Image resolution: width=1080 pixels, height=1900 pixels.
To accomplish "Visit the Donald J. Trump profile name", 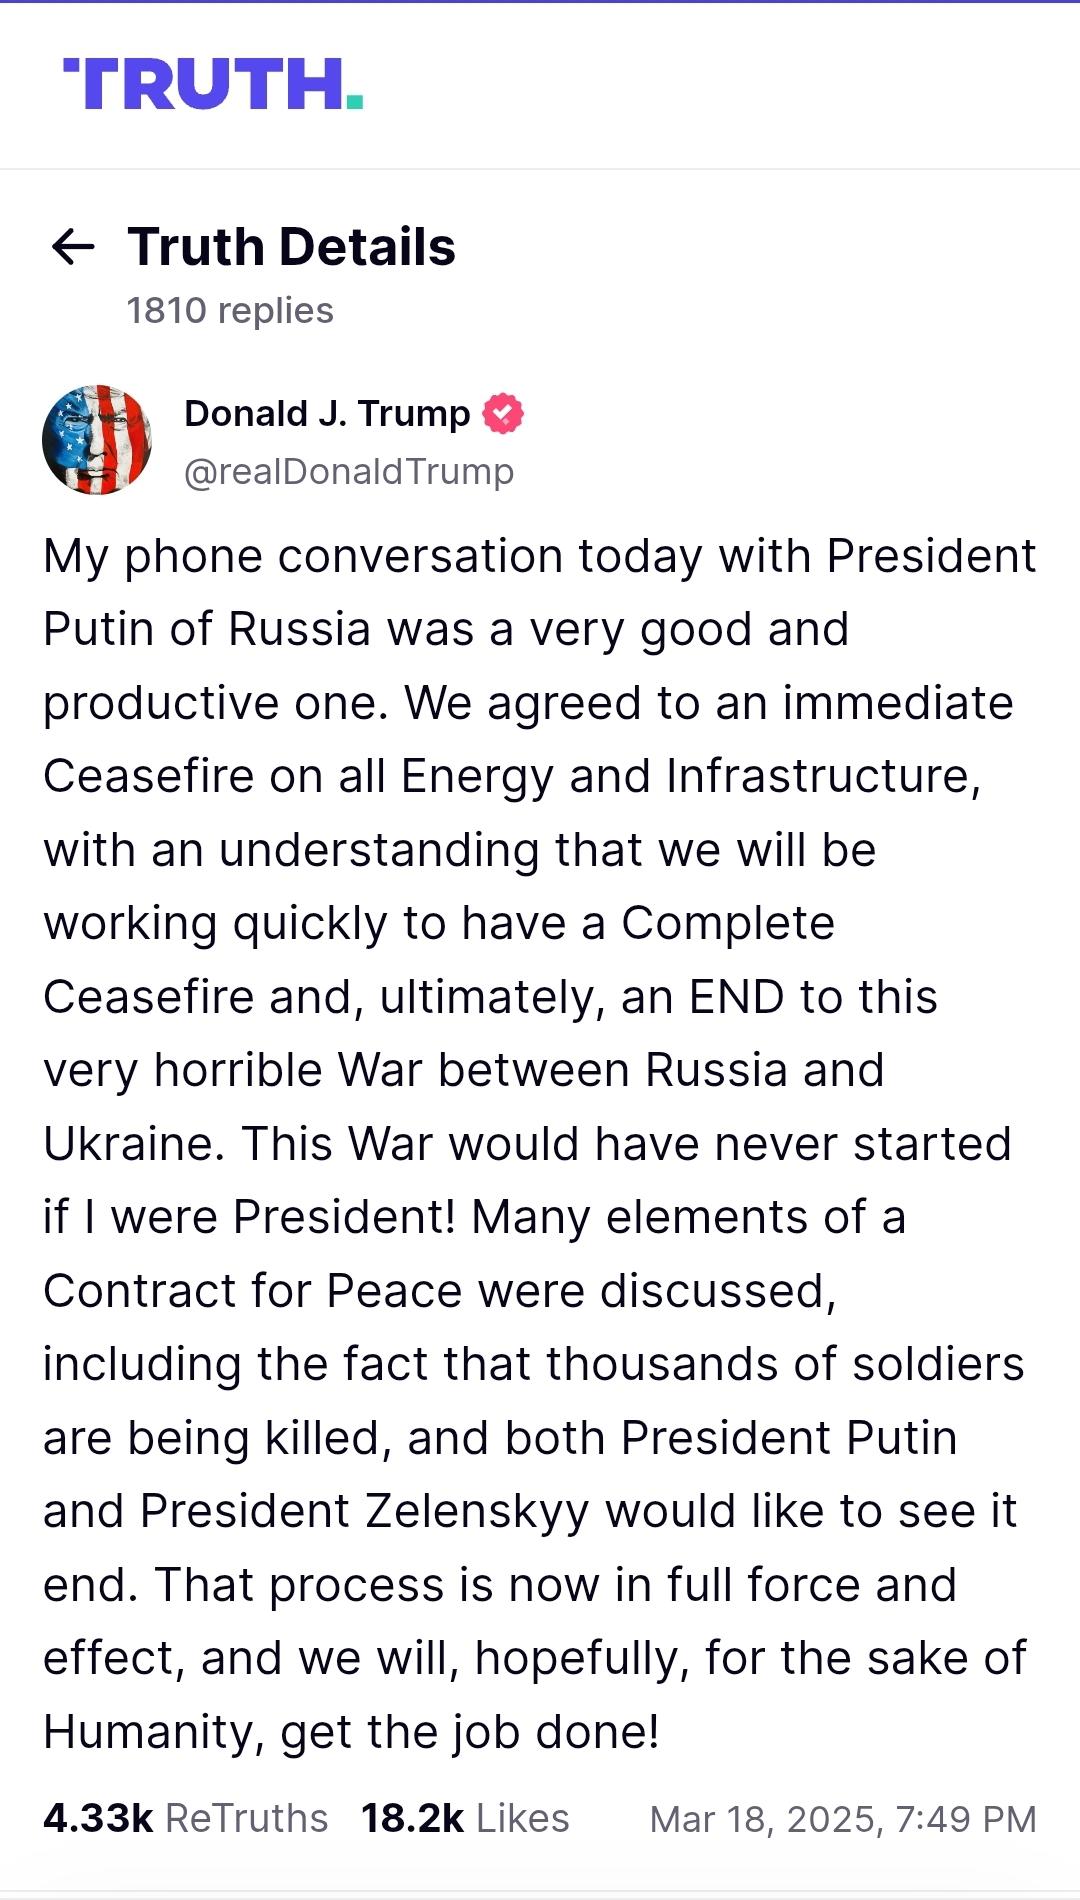I will pos(327,413).
